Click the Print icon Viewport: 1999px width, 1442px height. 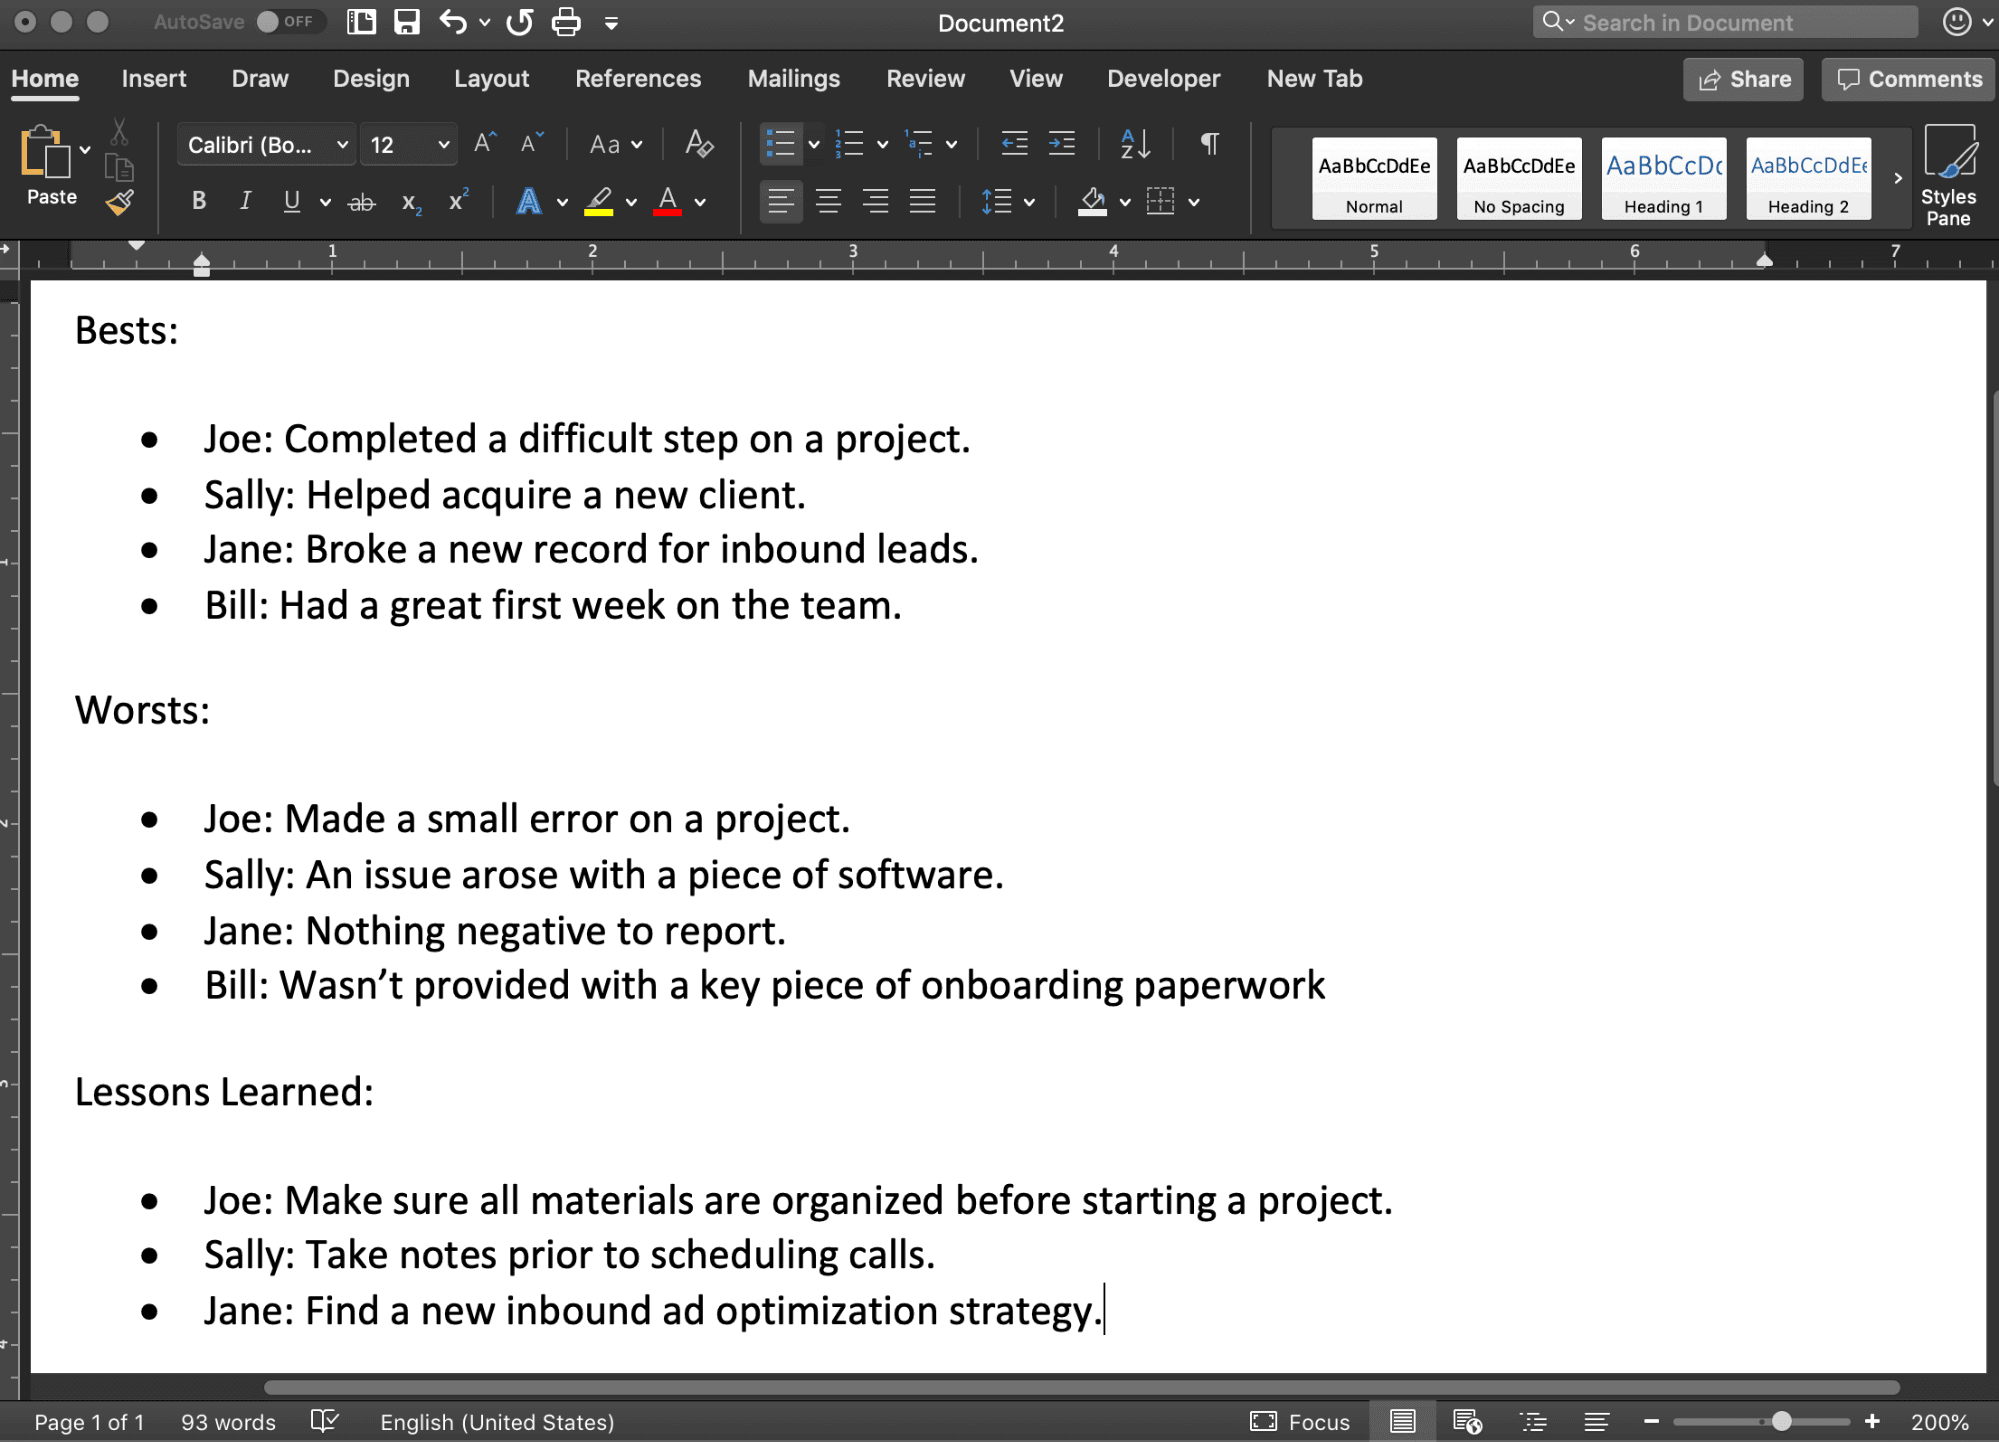point(566,22)
